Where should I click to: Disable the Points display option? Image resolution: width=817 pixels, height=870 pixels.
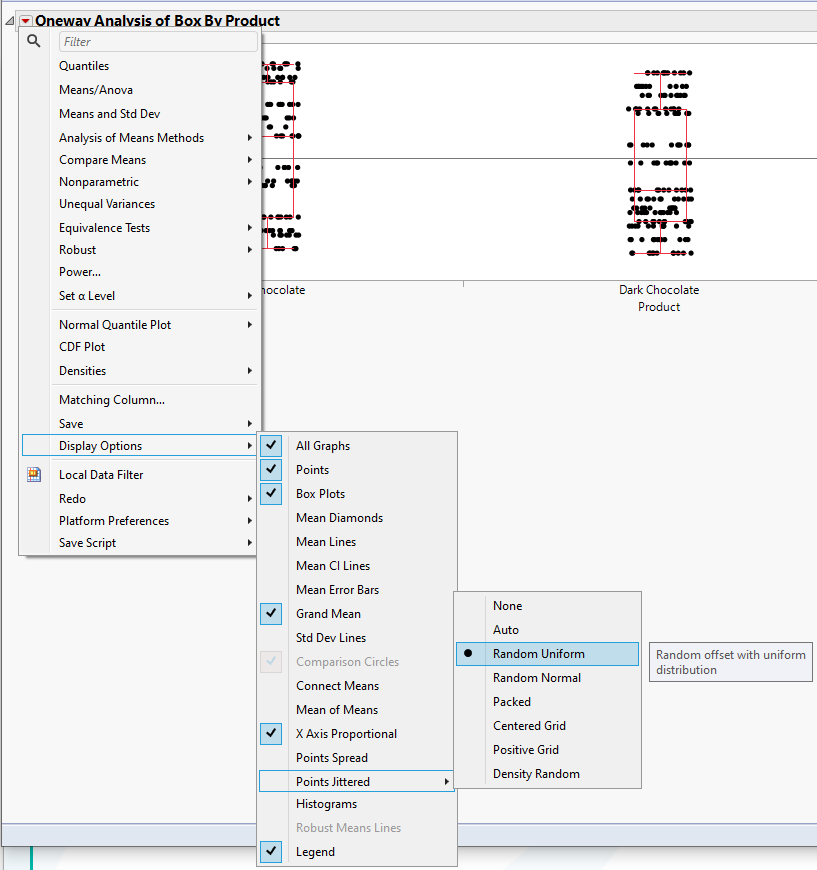(270, 469)
